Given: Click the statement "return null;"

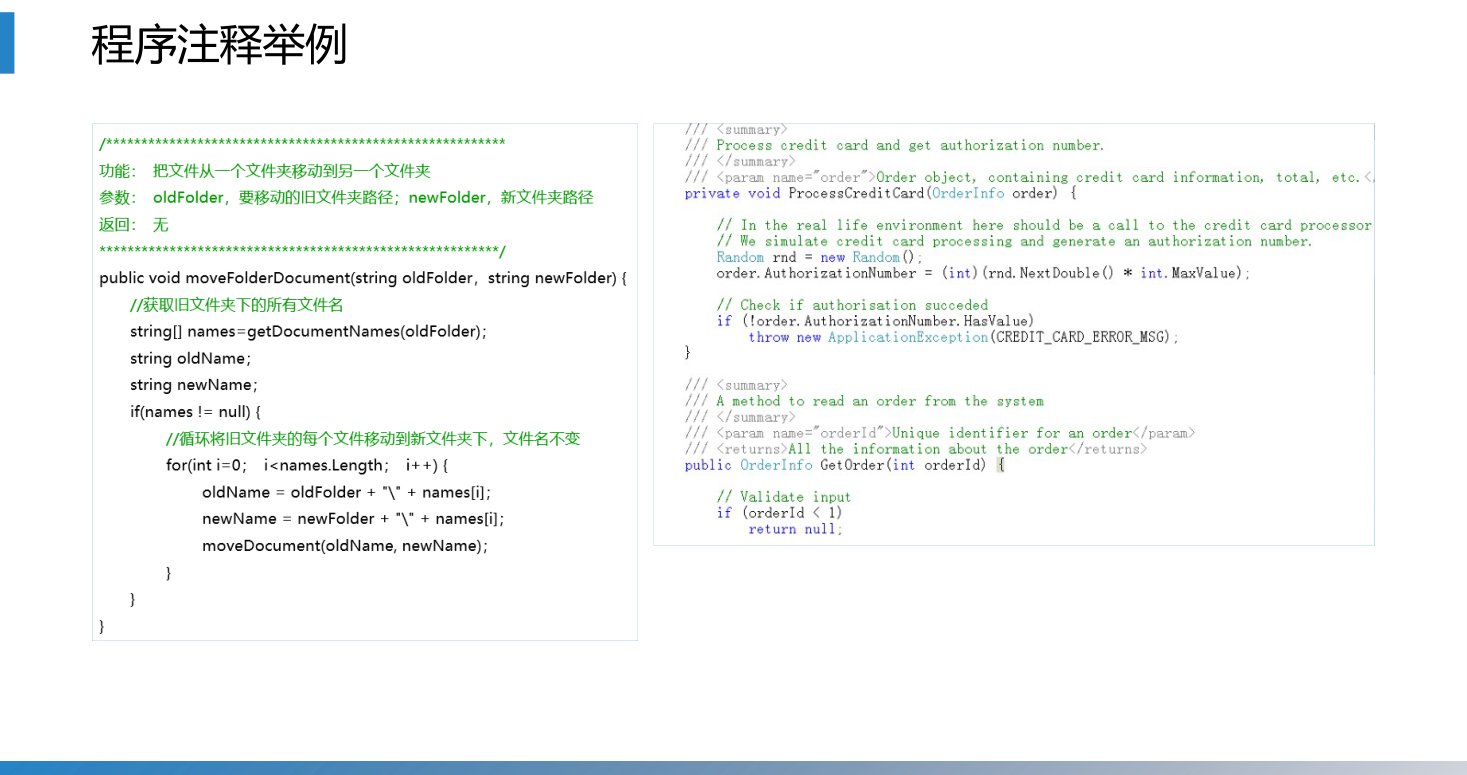Looking at the screenshot, I should tap(796, 529).
